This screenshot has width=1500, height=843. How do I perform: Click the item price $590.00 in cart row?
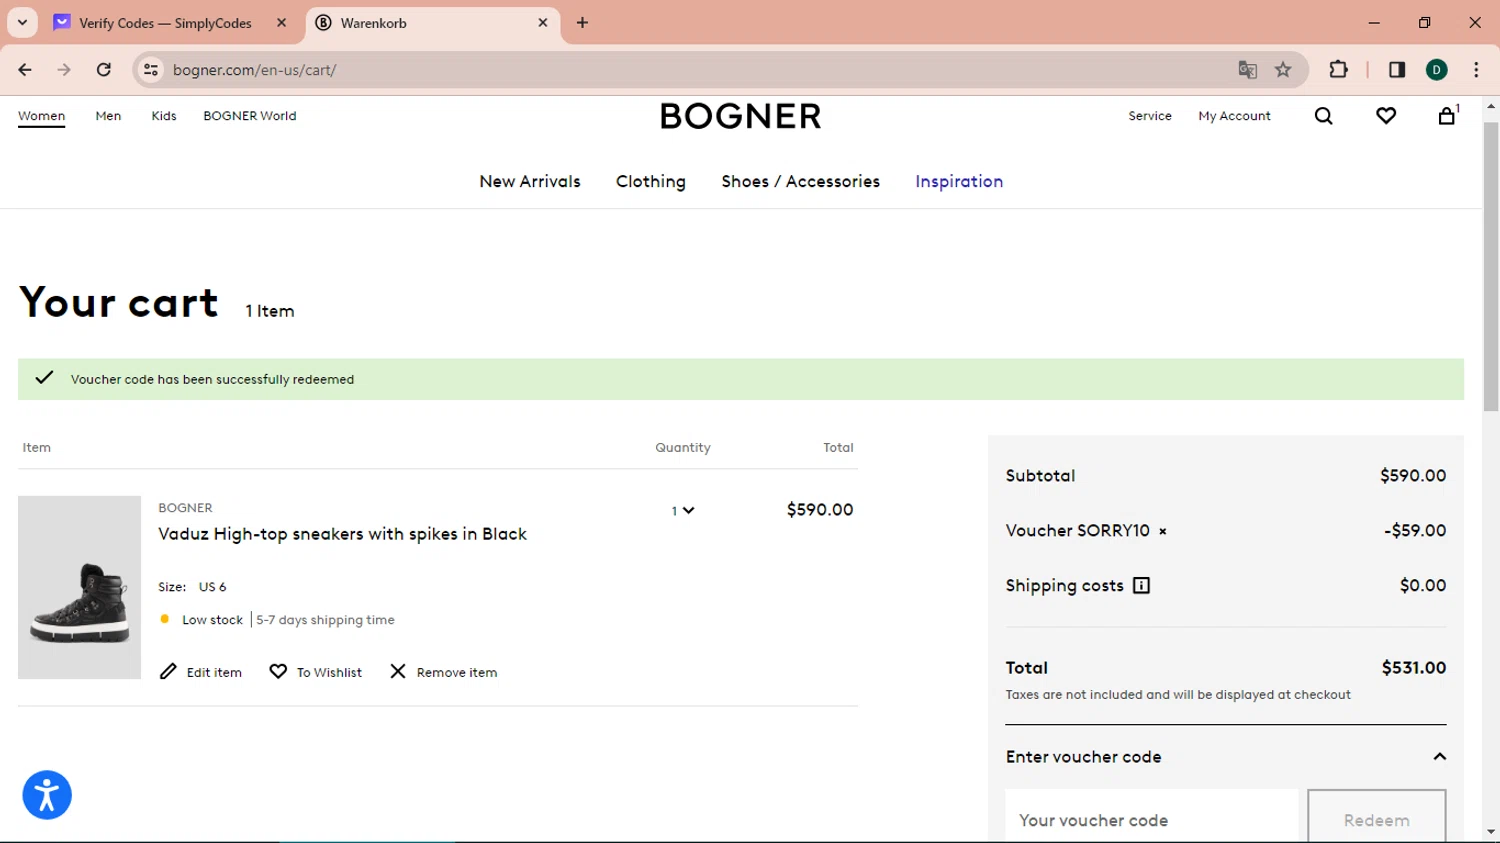(x=820, y=509)
